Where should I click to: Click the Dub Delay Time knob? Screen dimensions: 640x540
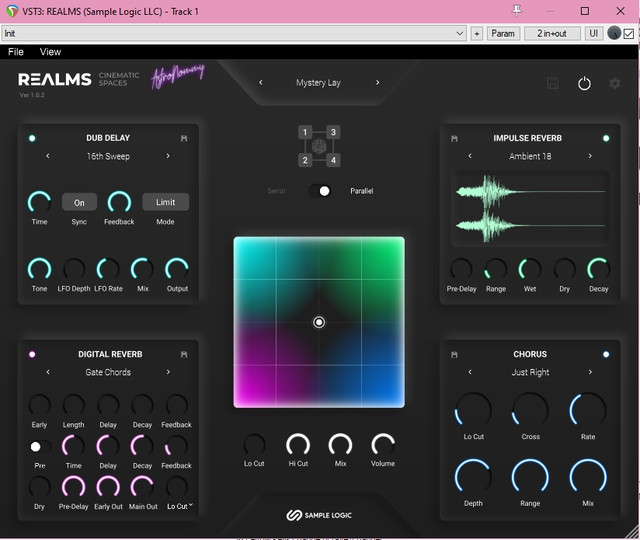pyautogui.click(x=39, y=202)
